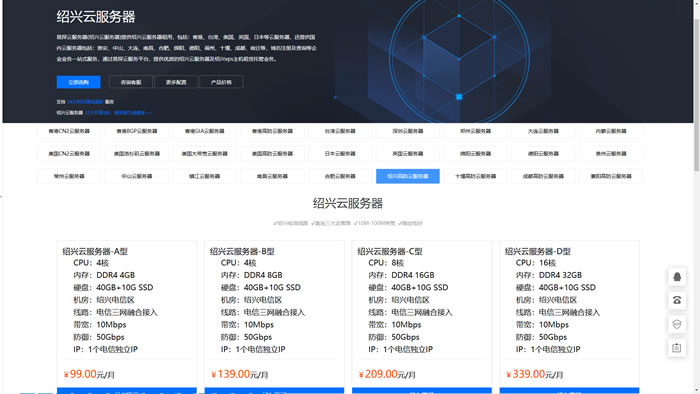
Task: Open the 合肥云服务器 tab
Action: [340, 176]
